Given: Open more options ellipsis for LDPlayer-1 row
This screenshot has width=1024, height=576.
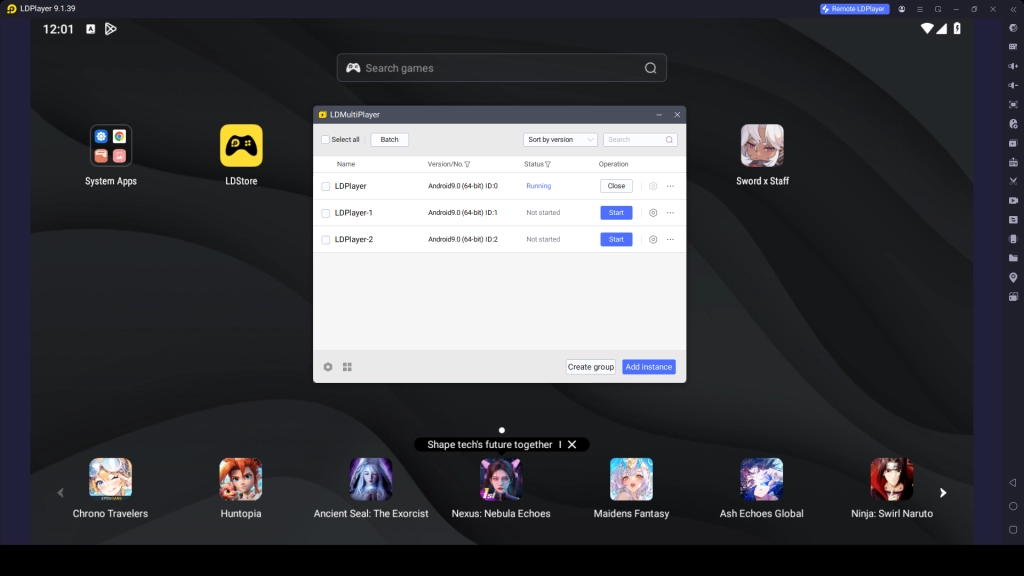Looking at the screenshot, I should pyautogui.click(x=671, y=213).
